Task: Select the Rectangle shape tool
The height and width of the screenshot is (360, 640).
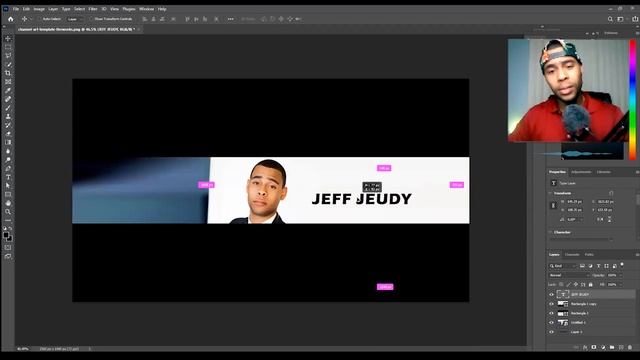Action: [x=8, y=194]
